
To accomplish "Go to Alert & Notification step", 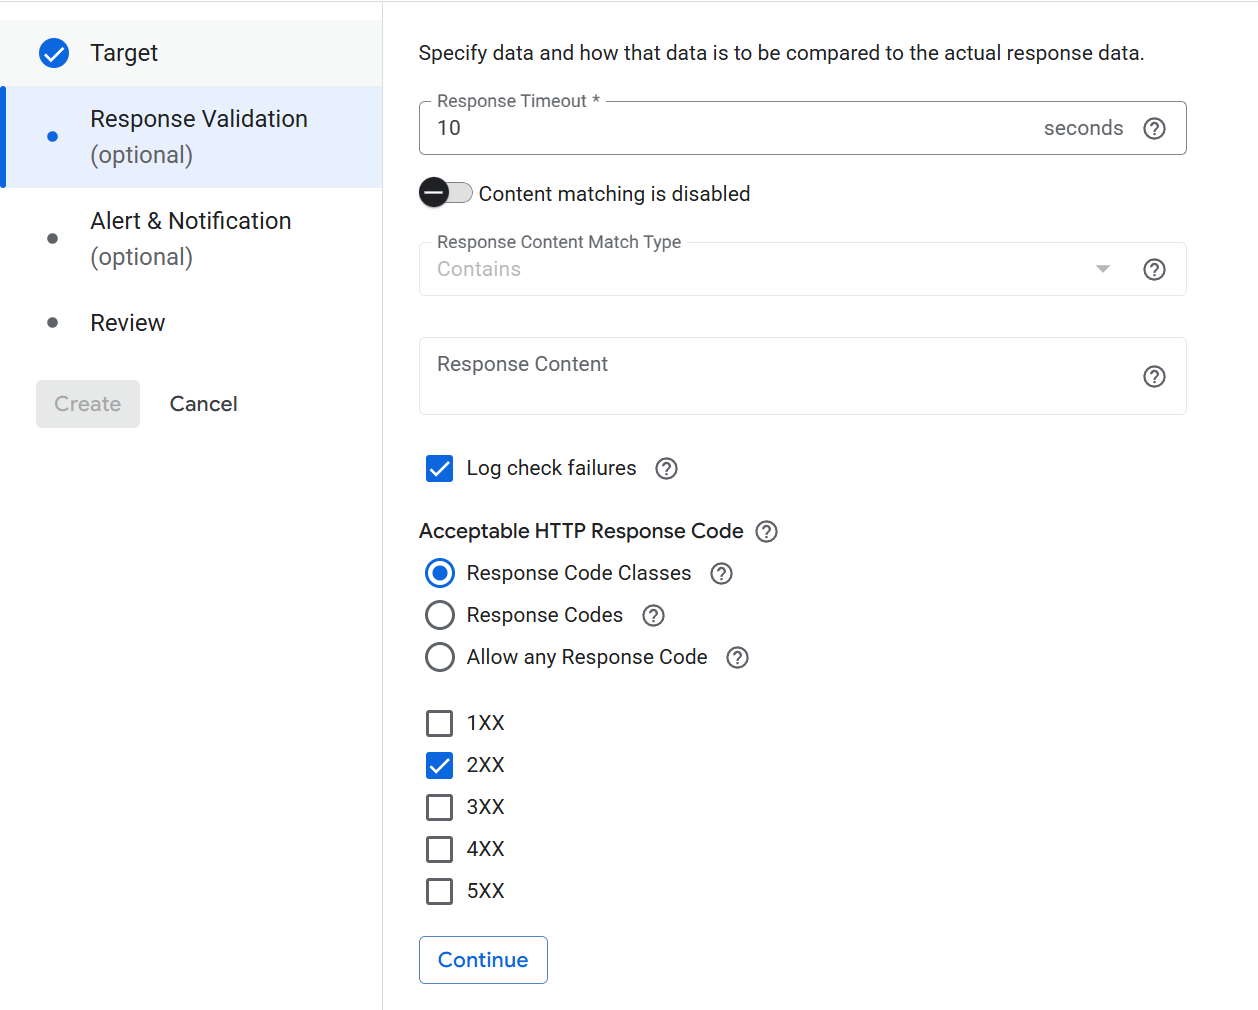I will coord(191,239).
